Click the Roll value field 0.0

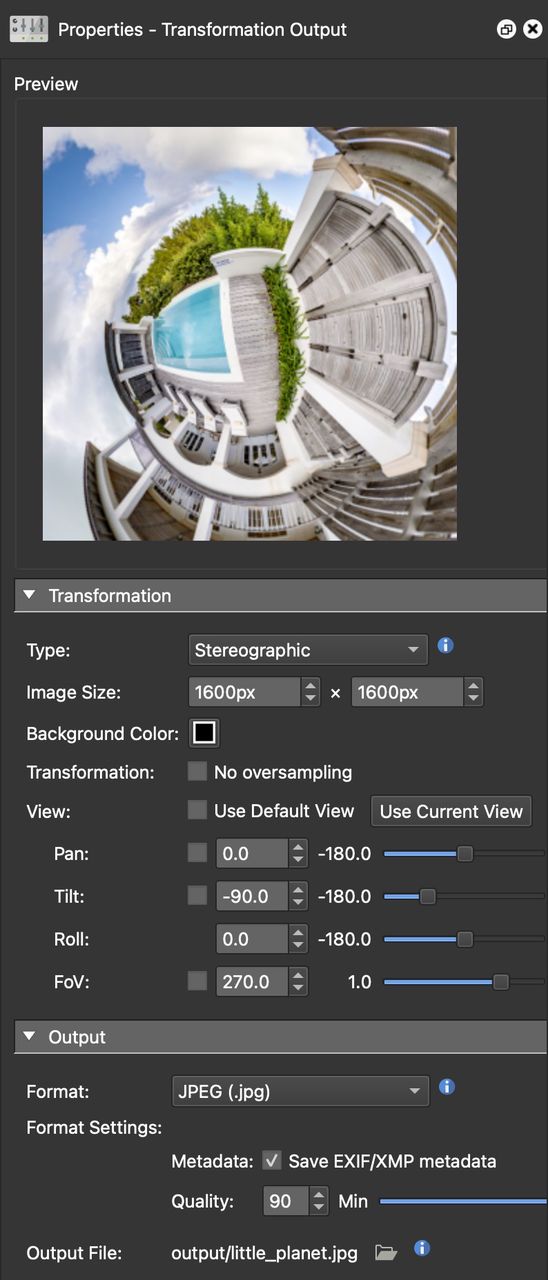[252, 940]
